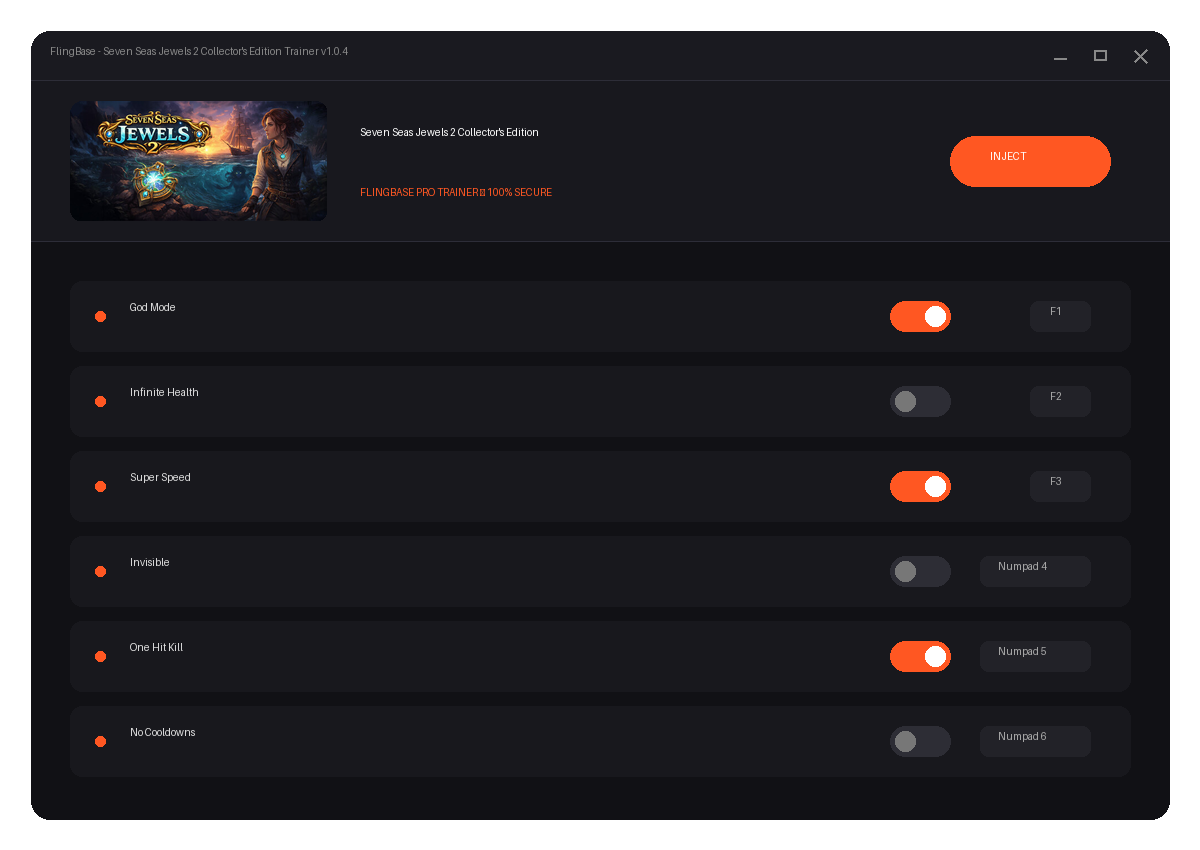1200x850 pixels.
Task: Click the orange INJECT button
Action: (x=1030, y=161)
